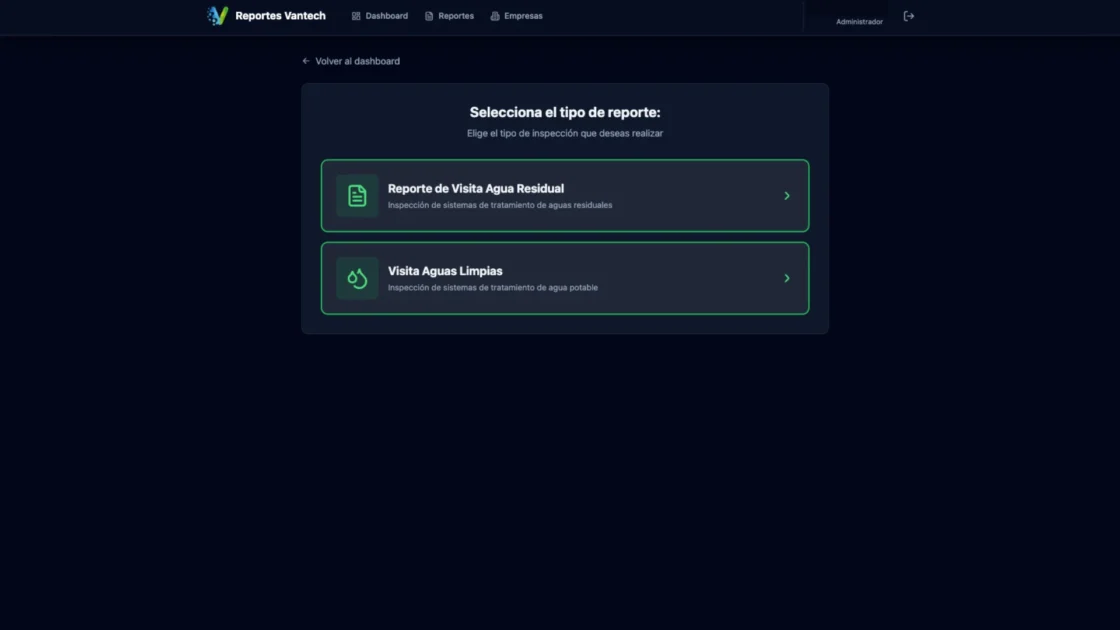Click the Aguas Limpias card description text
Image resolution: width=1120 pixels, height=630 pixels.
coord(493,288)
